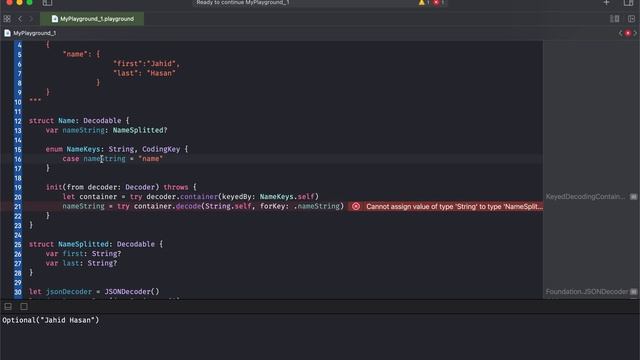Click 'container(keyedBy:' on line 20
The height and width of the screenshot is (360, 640).
(219, 197)
